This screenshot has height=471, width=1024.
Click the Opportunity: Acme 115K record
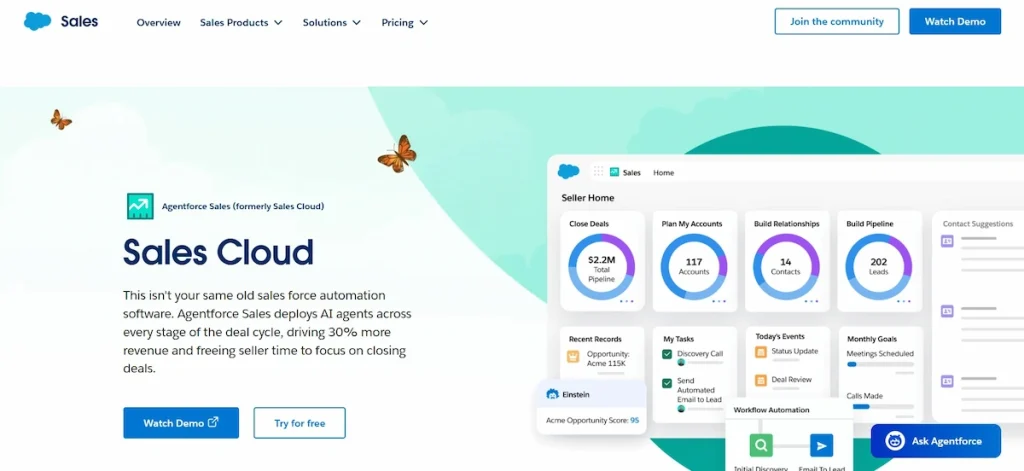click(607, 358)
